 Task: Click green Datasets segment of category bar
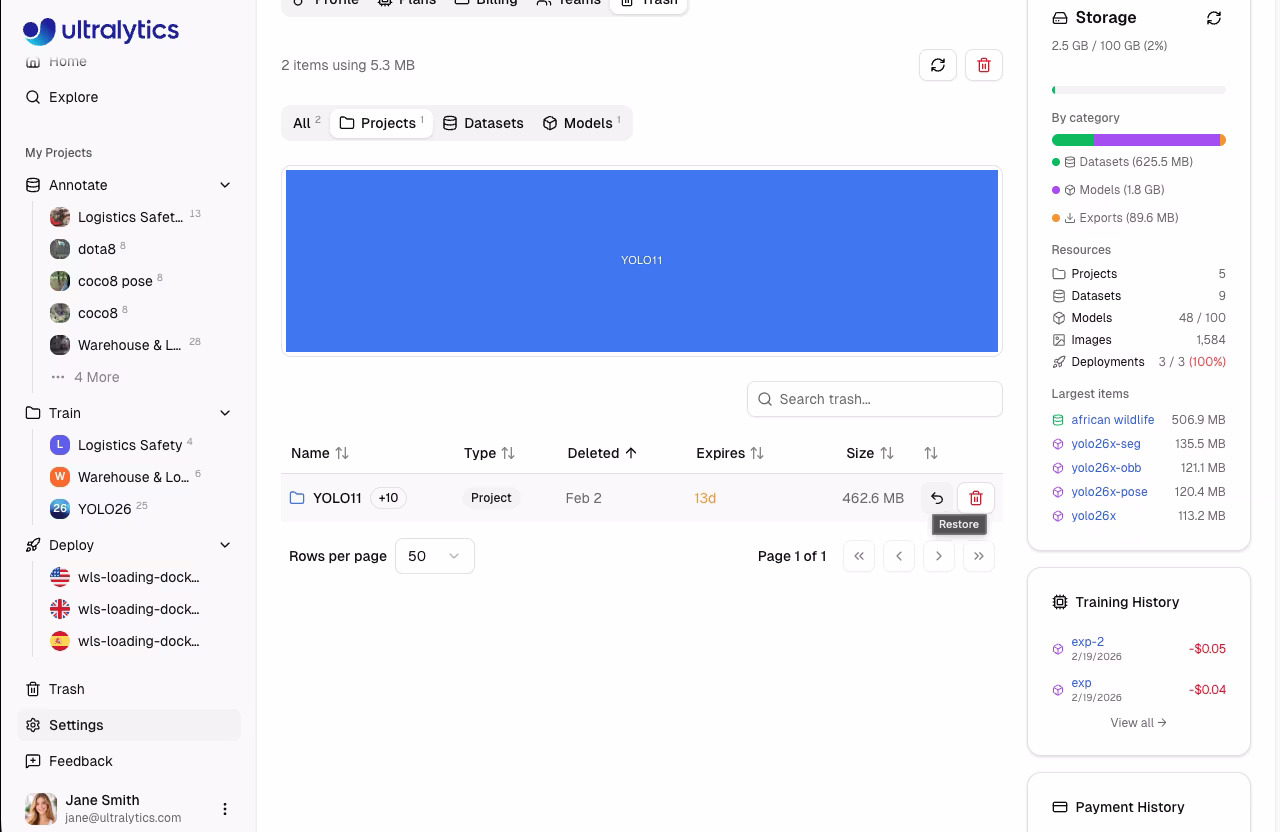[x=1073, y=140]
